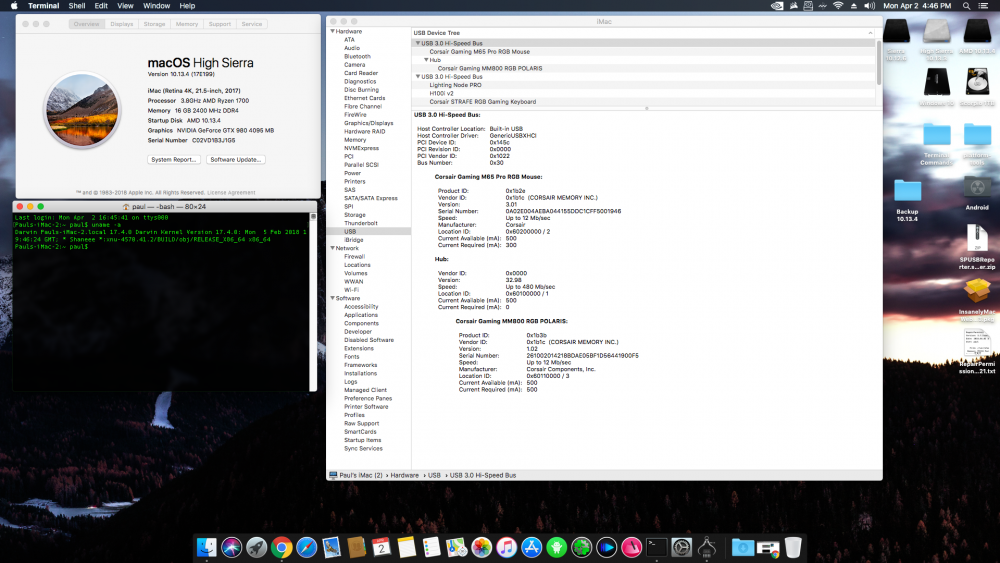The width and height of the screenshot is (1000, 563).
Task: Open the Window menu
Action: click(156, 6)
